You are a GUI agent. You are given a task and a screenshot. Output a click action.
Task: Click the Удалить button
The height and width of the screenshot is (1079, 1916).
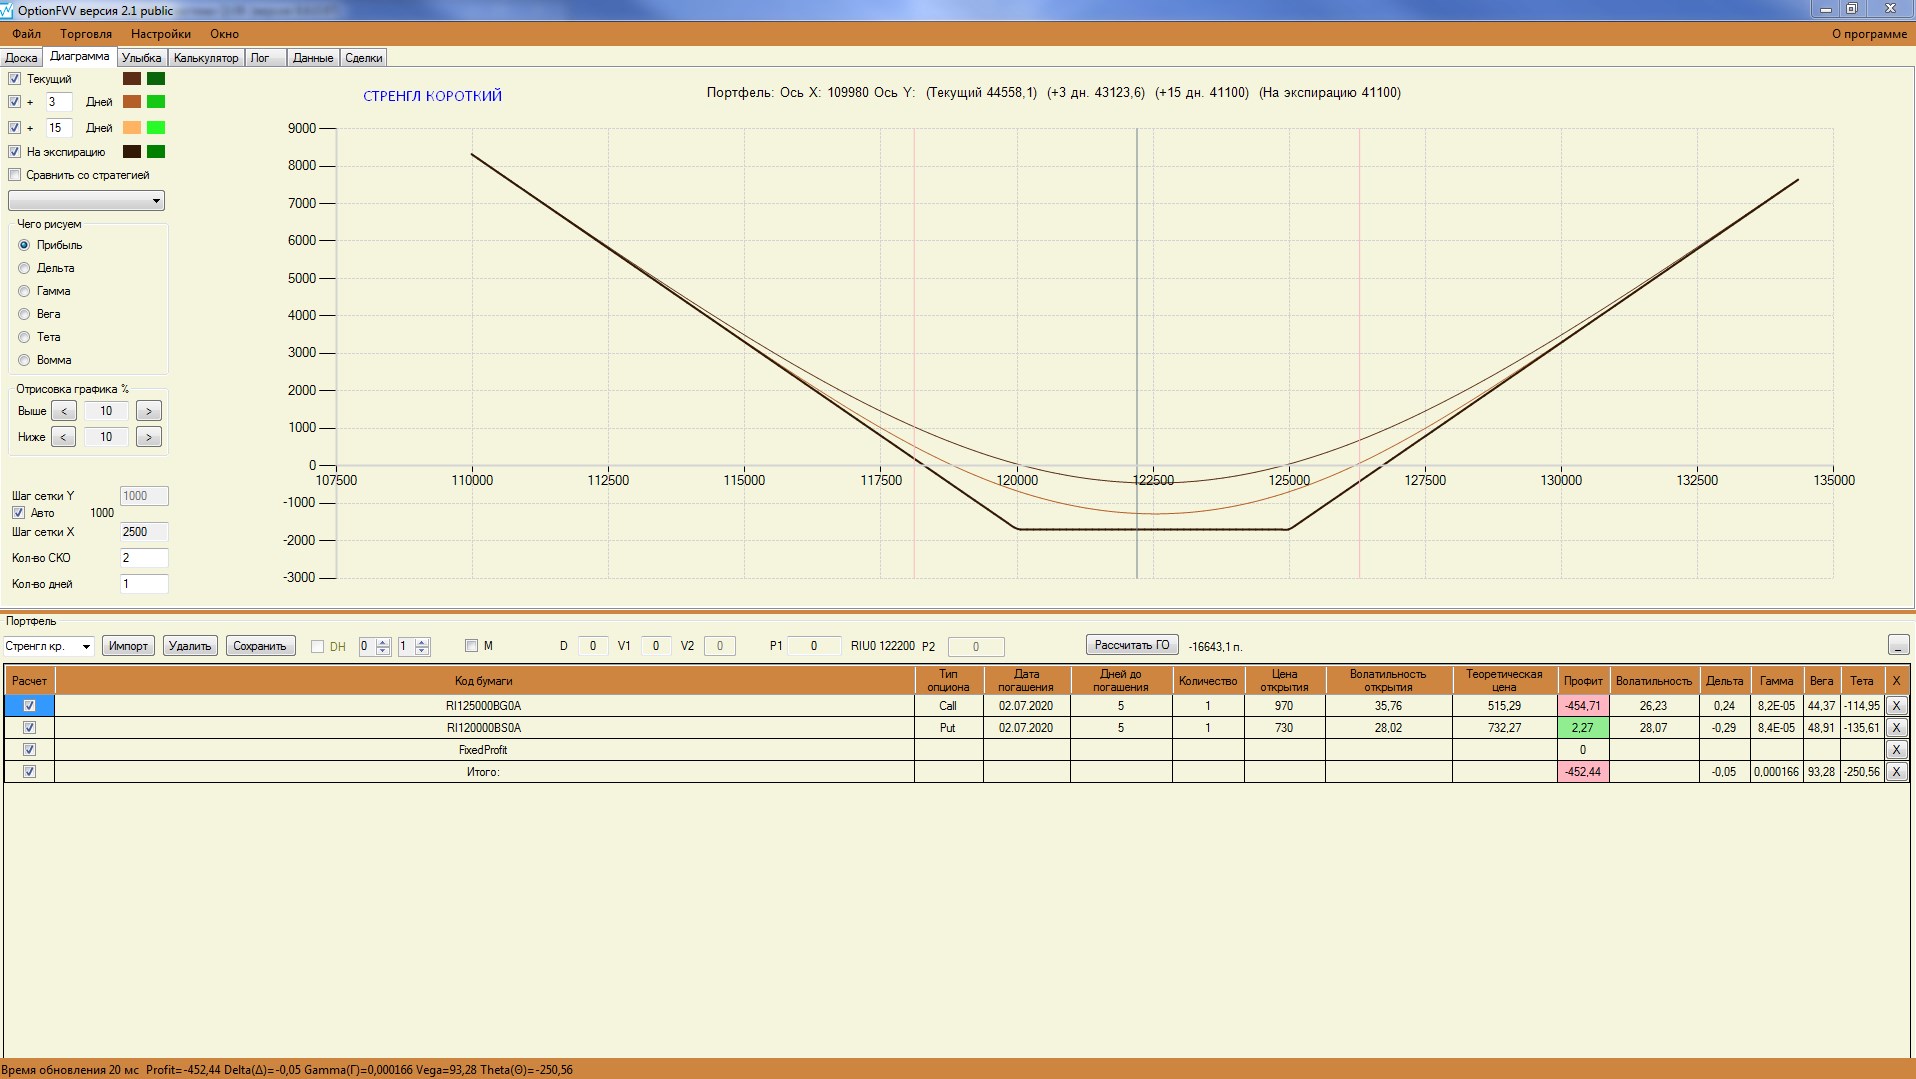[x=190, y=646]
